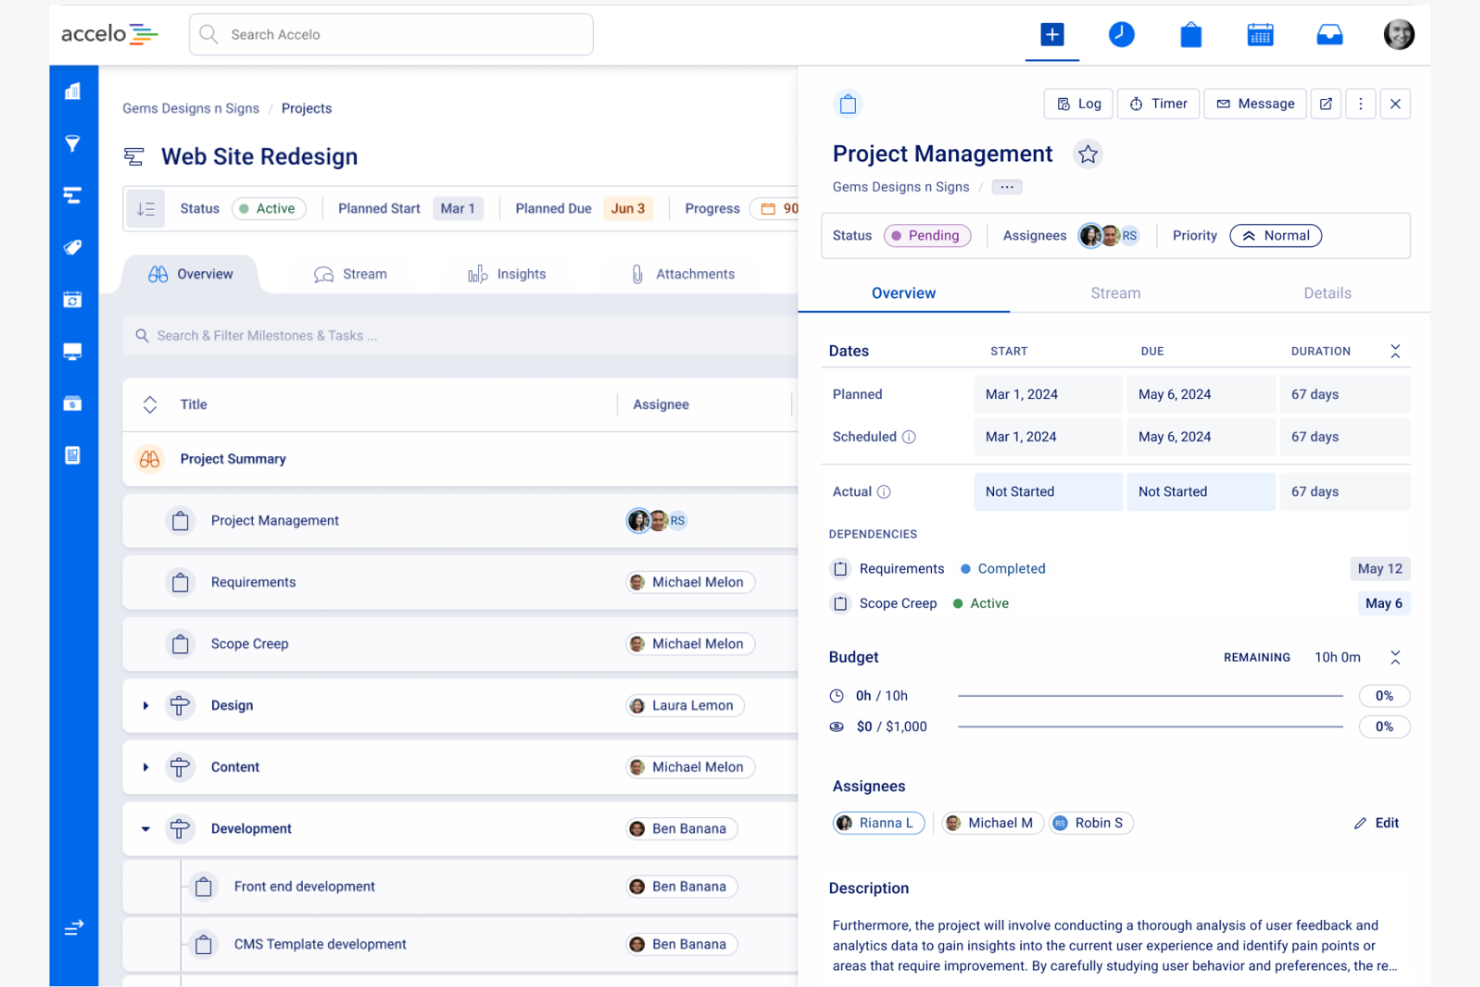Open the Normal priority dropdown
The width and height of the screenshot is (1480, 987).
(x=1275, y=236)
